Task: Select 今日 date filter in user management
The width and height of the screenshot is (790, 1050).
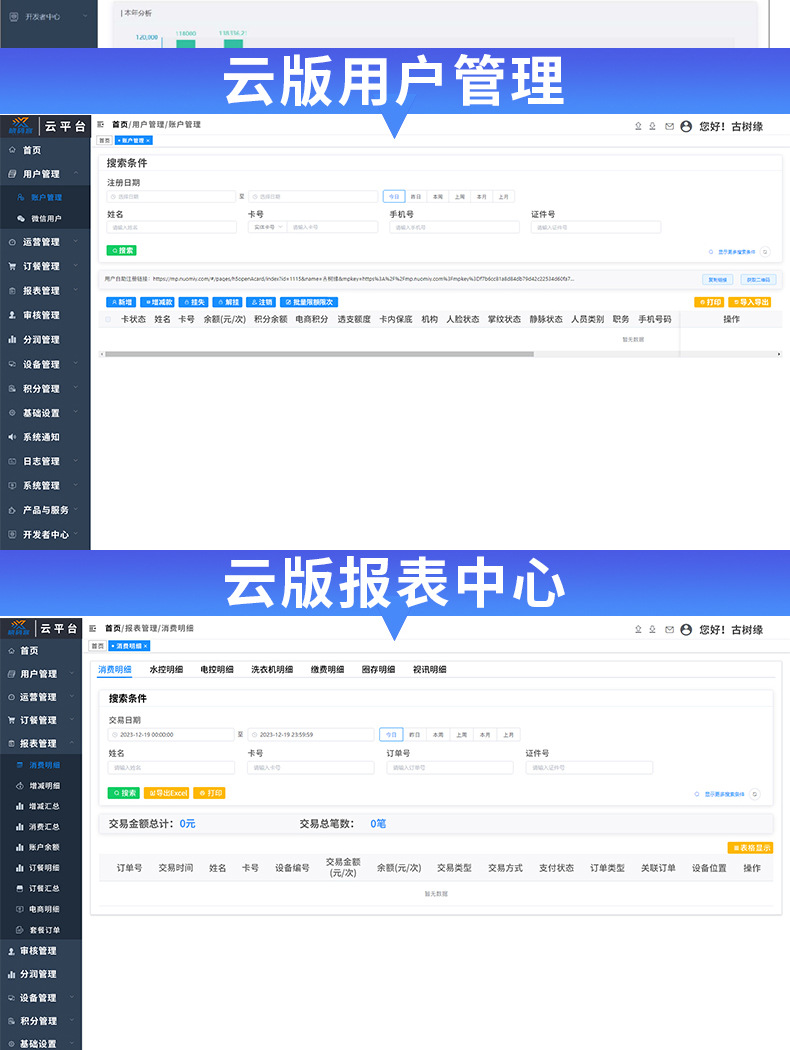Action: (394, 196)
